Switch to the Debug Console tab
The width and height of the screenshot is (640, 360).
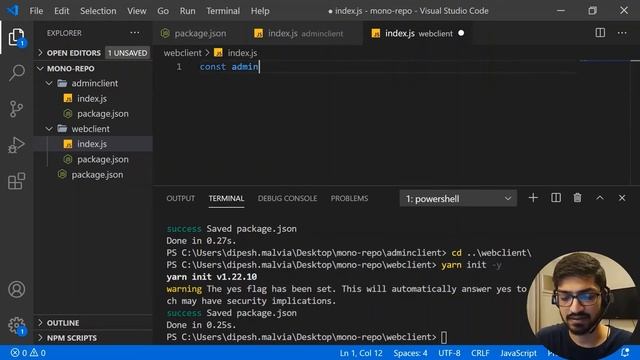(287, 198)
